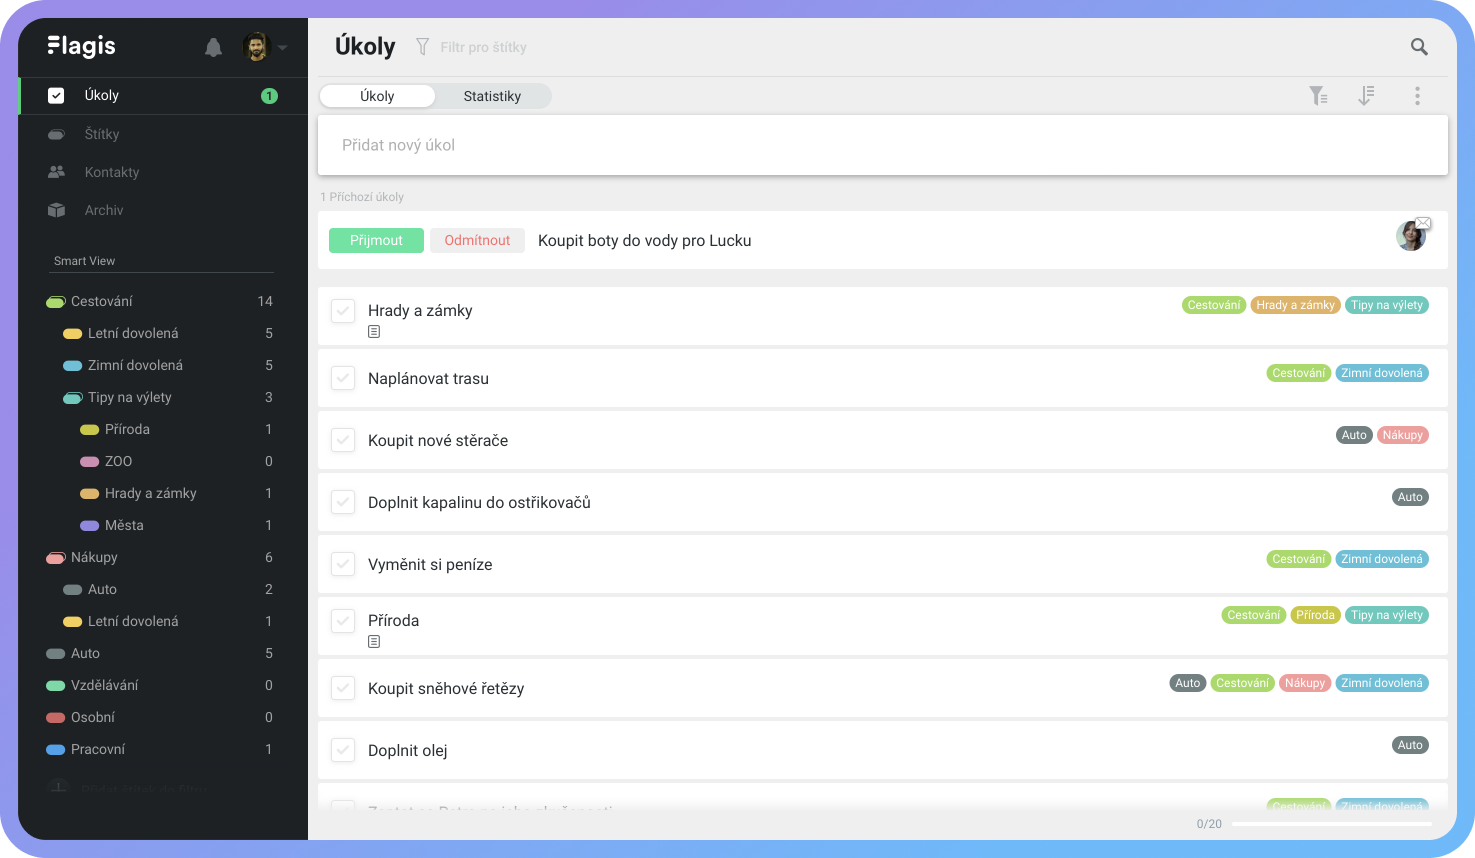
Task: Check off Doplnit olej task
Action: pos(343,750)
